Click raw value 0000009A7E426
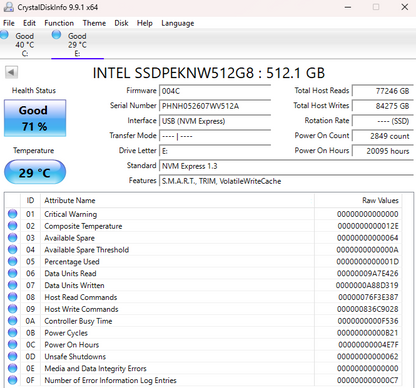Viewport: 416px width, 388px height. coord(368,273)
